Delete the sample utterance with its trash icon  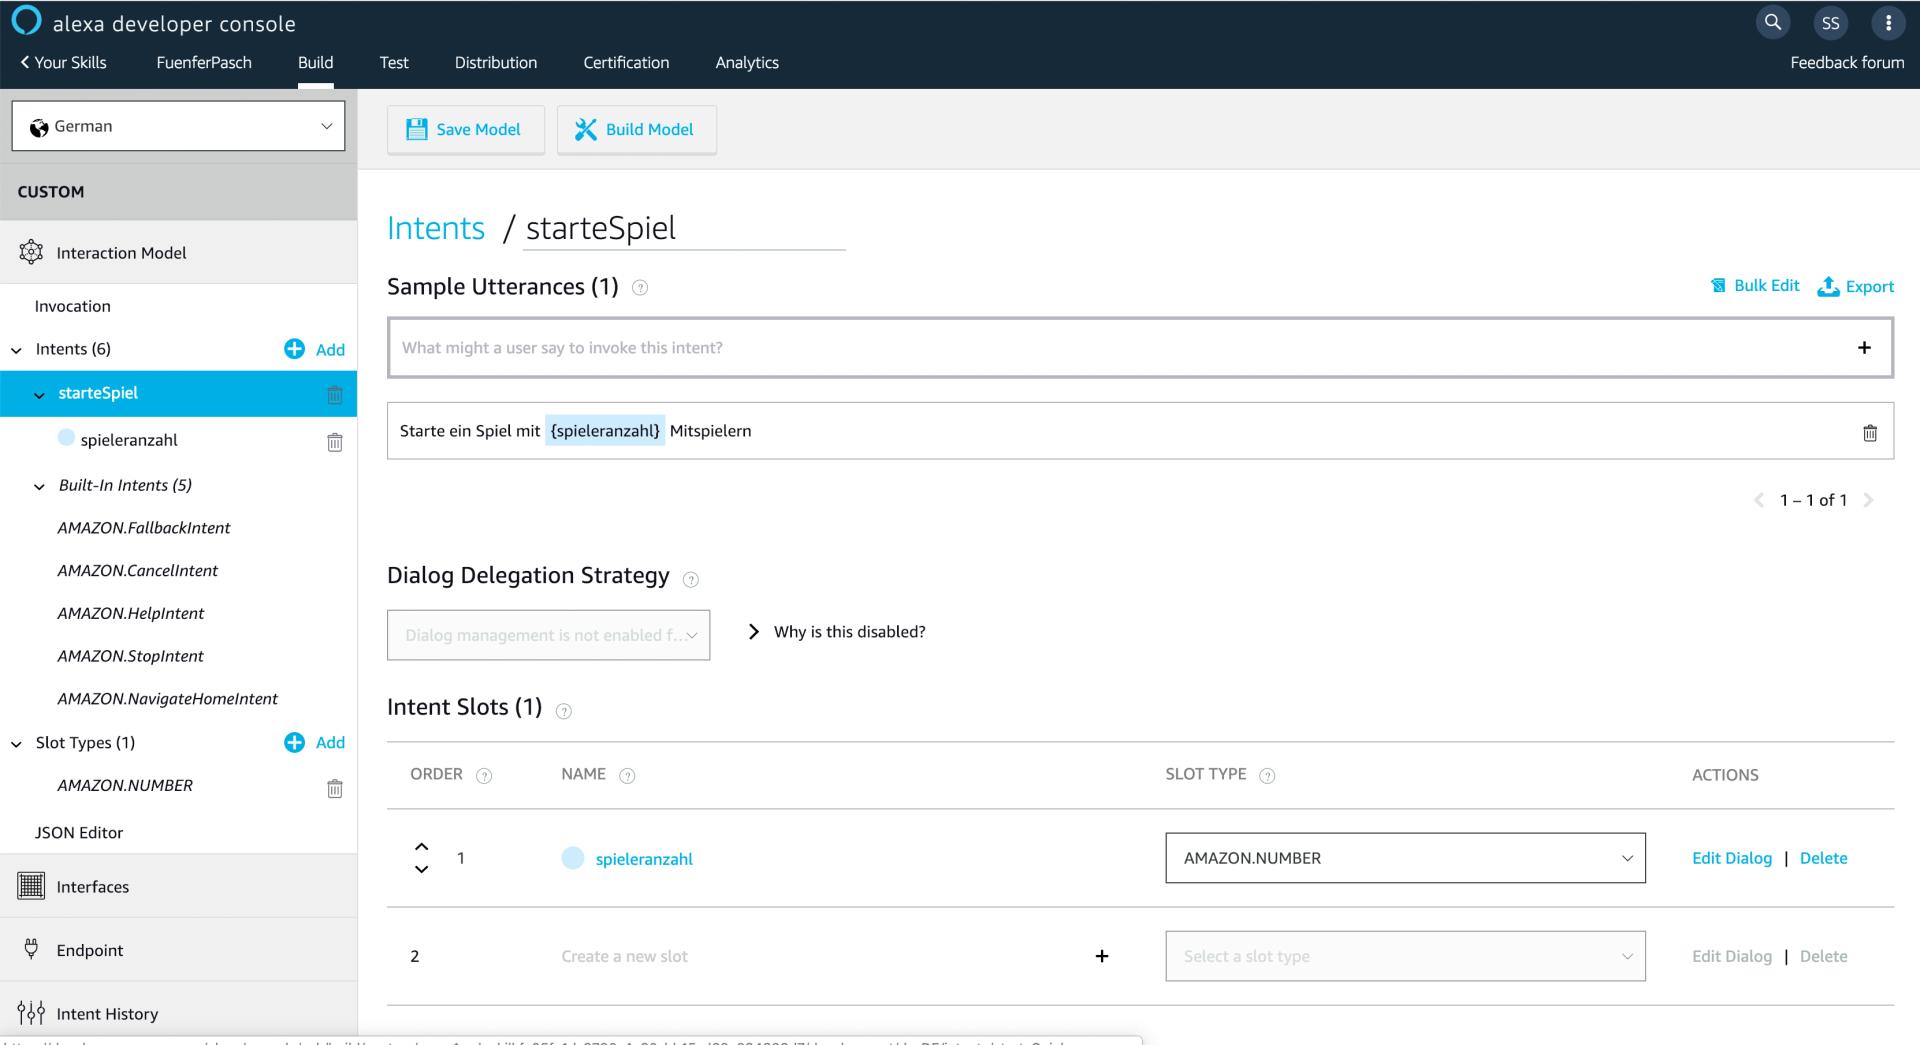tap(1869, 433)
